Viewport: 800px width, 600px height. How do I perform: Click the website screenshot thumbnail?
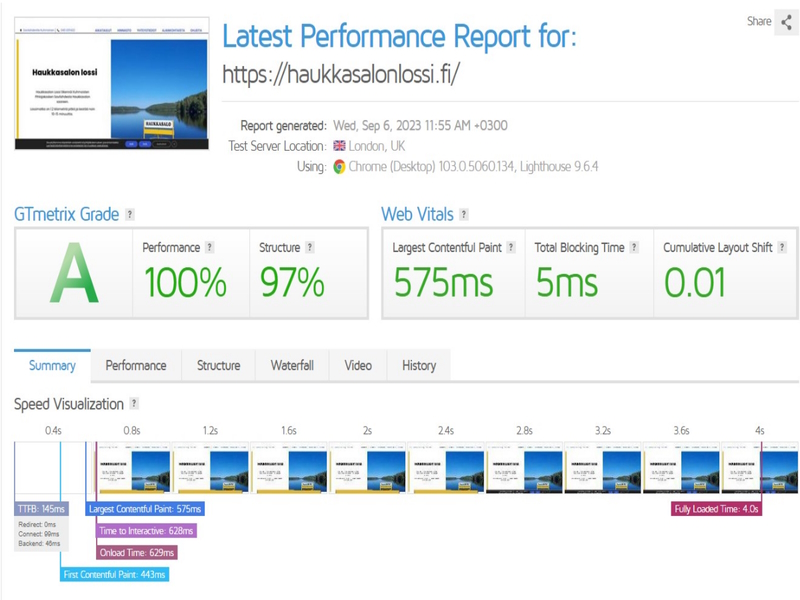(x=112, y=84)
